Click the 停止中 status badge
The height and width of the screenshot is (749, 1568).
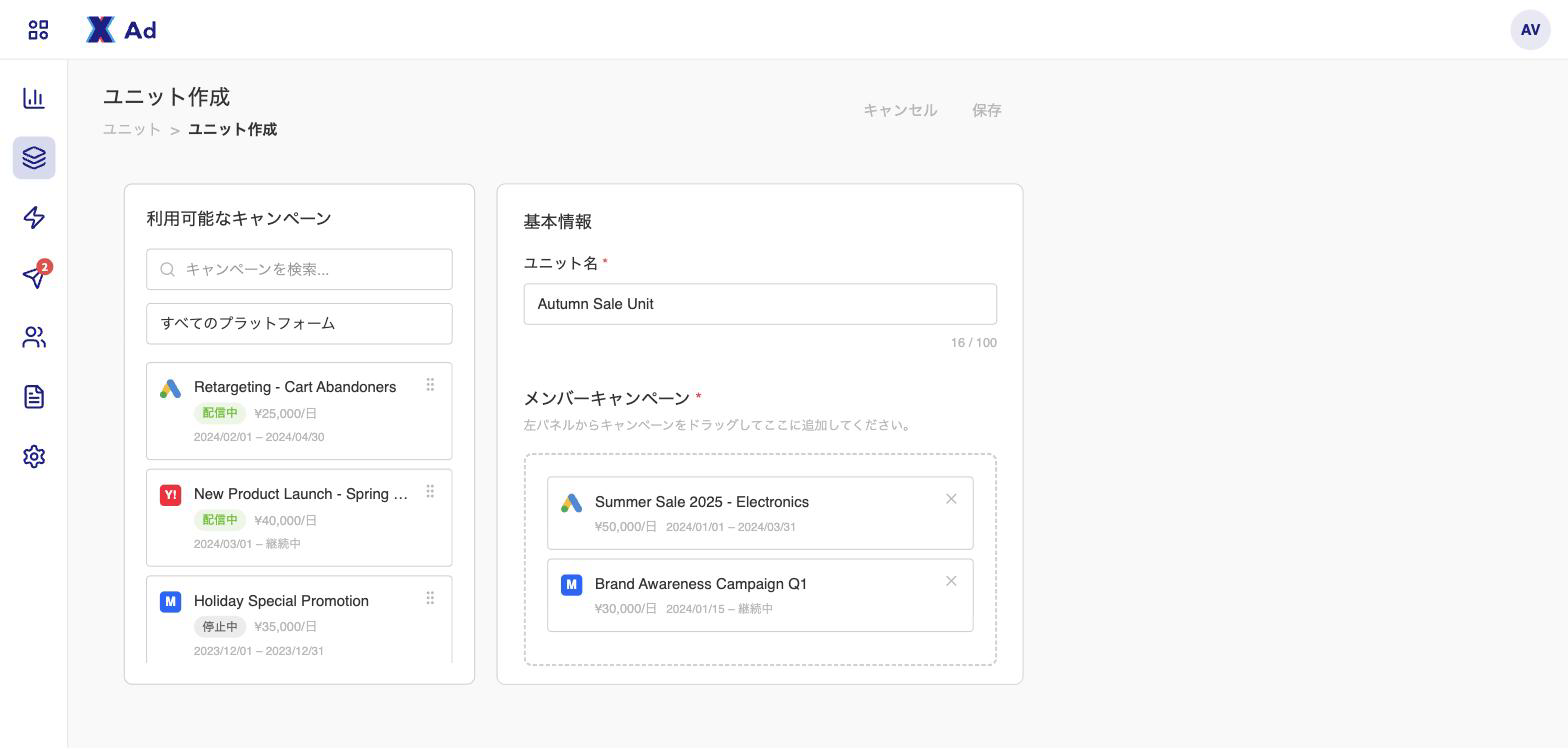[x=220, y=627]
